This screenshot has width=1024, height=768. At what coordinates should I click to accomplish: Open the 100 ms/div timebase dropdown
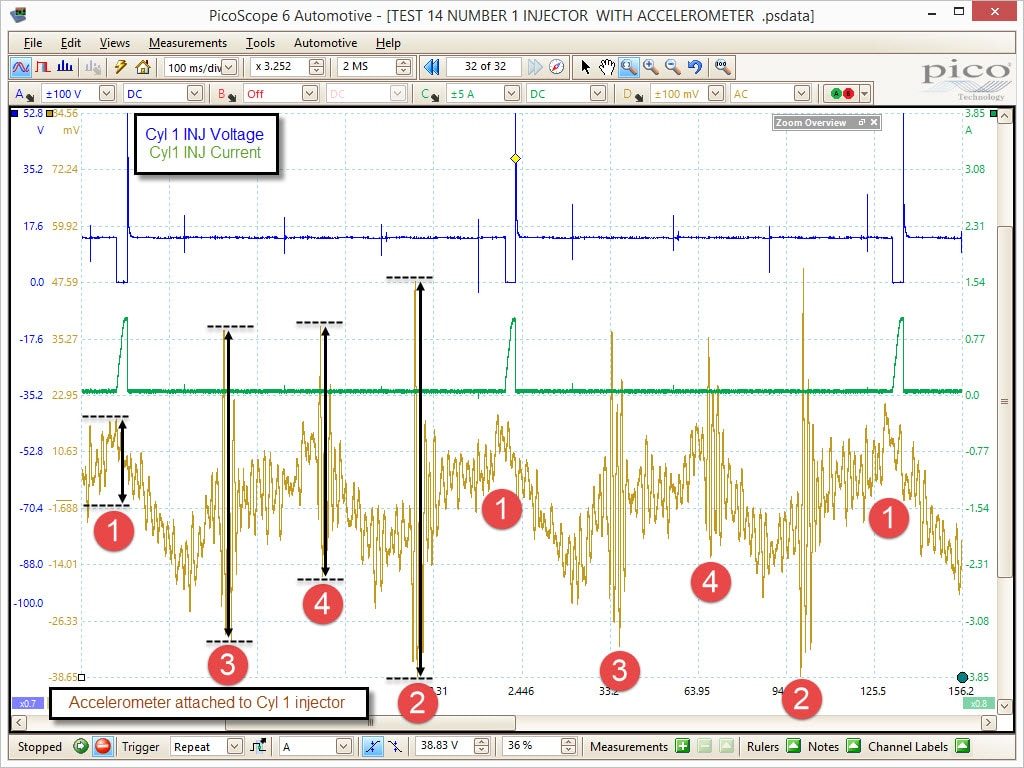[229, 67]
